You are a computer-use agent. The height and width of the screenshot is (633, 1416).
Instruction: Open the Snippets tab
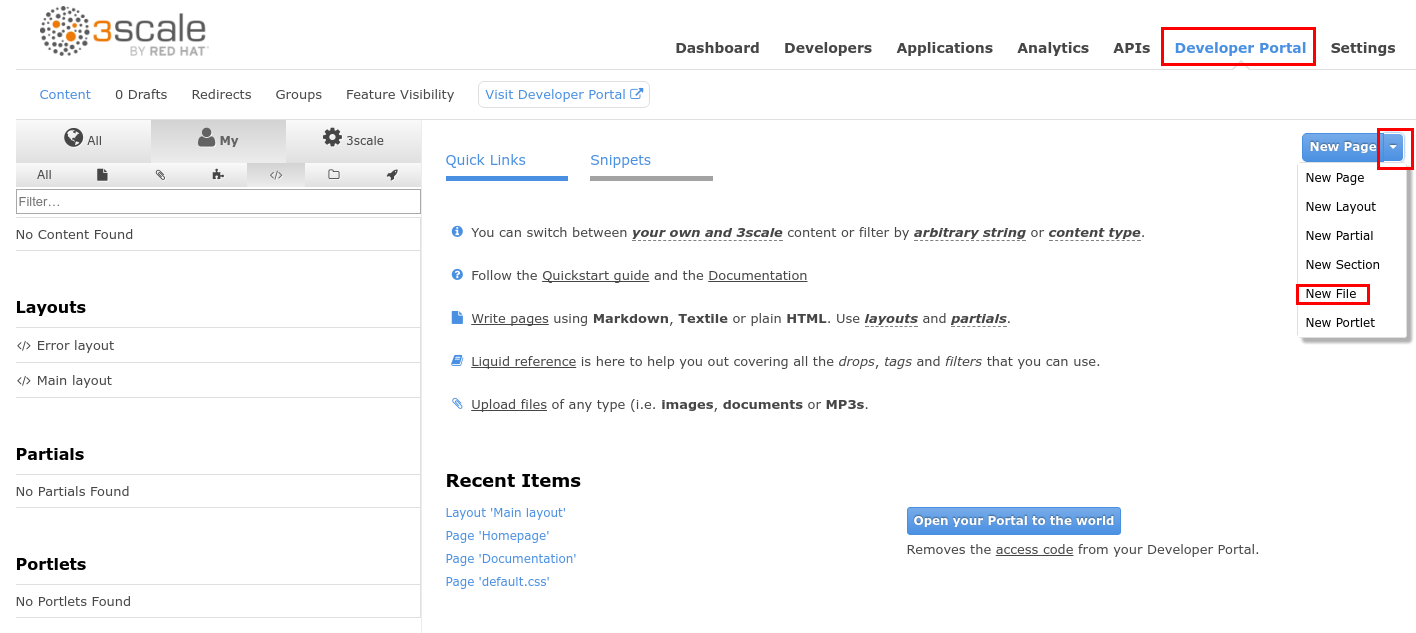pos(620,160)
